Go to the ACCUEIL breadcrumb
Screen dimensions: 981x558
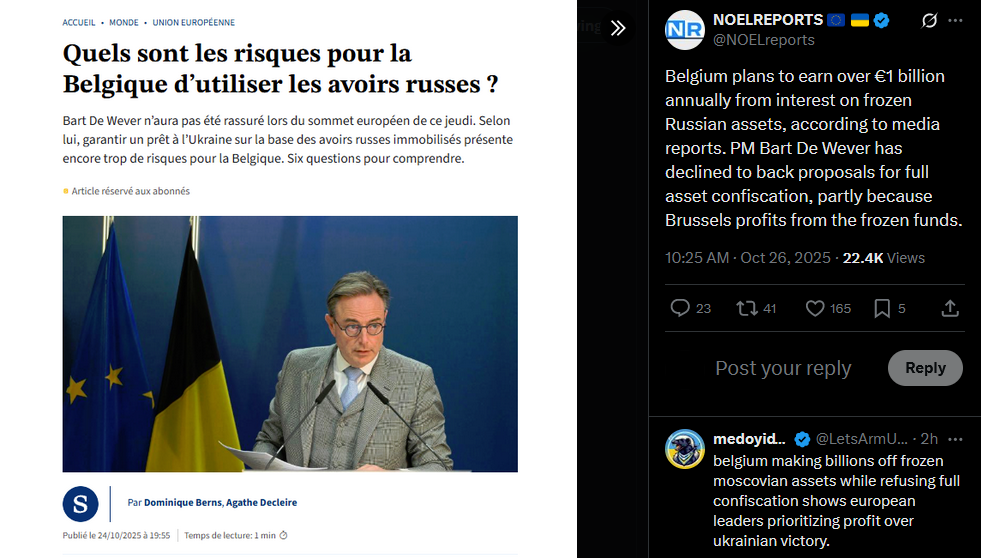pos(79,23)
